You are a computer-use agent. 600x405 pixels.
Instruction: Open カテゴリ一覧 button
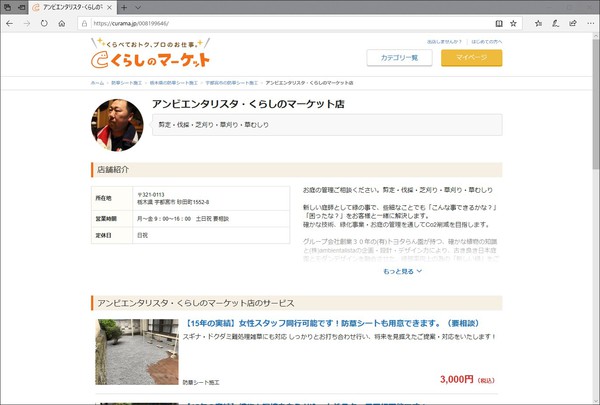tap(399, 58)
